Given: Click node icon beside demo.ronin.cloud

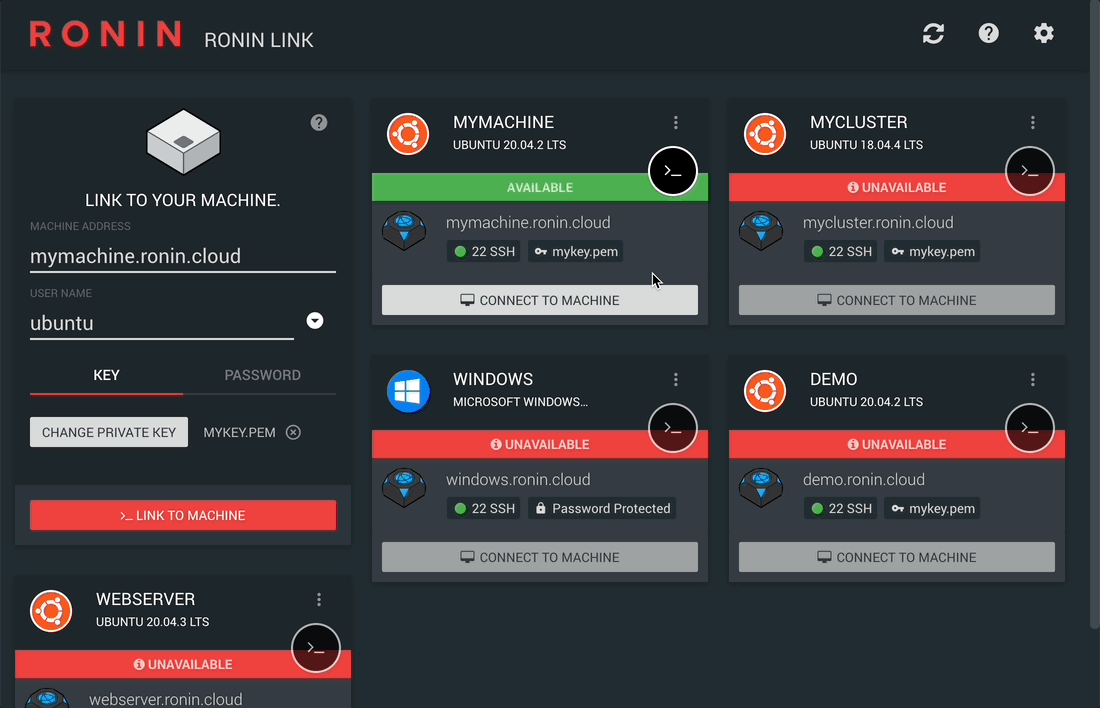Looking at the screenshot, I should pyautogui.click(x=761, y=487).
